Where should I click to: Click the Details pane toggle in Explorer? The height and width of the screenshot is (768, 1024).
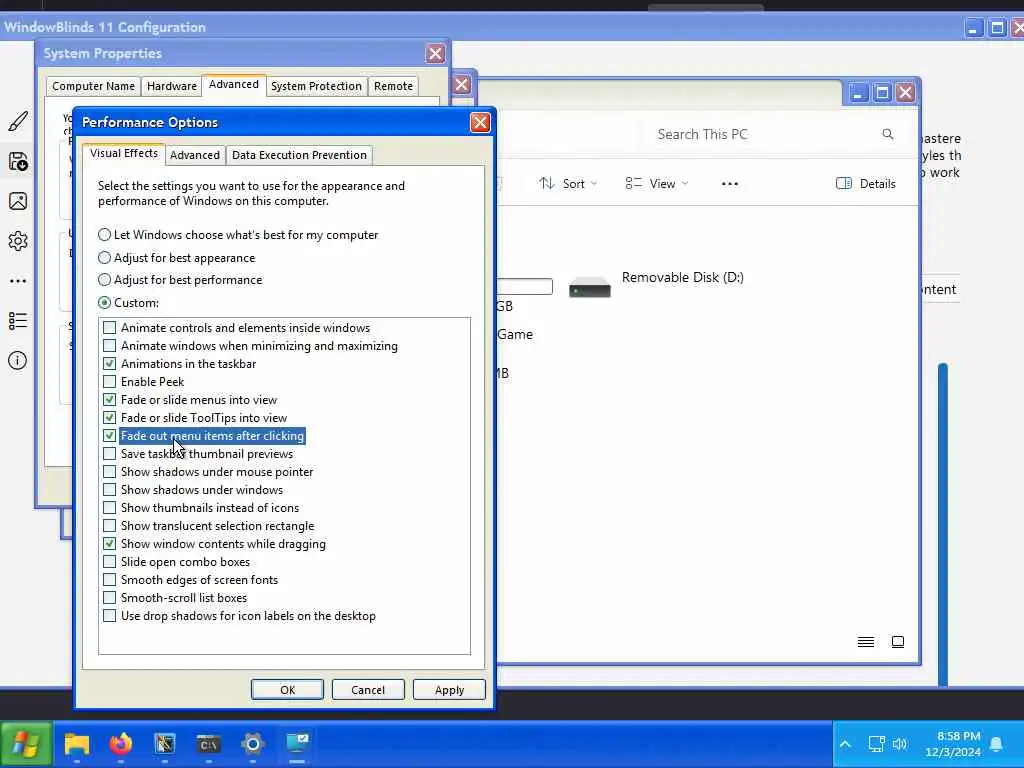click(865, 184)
